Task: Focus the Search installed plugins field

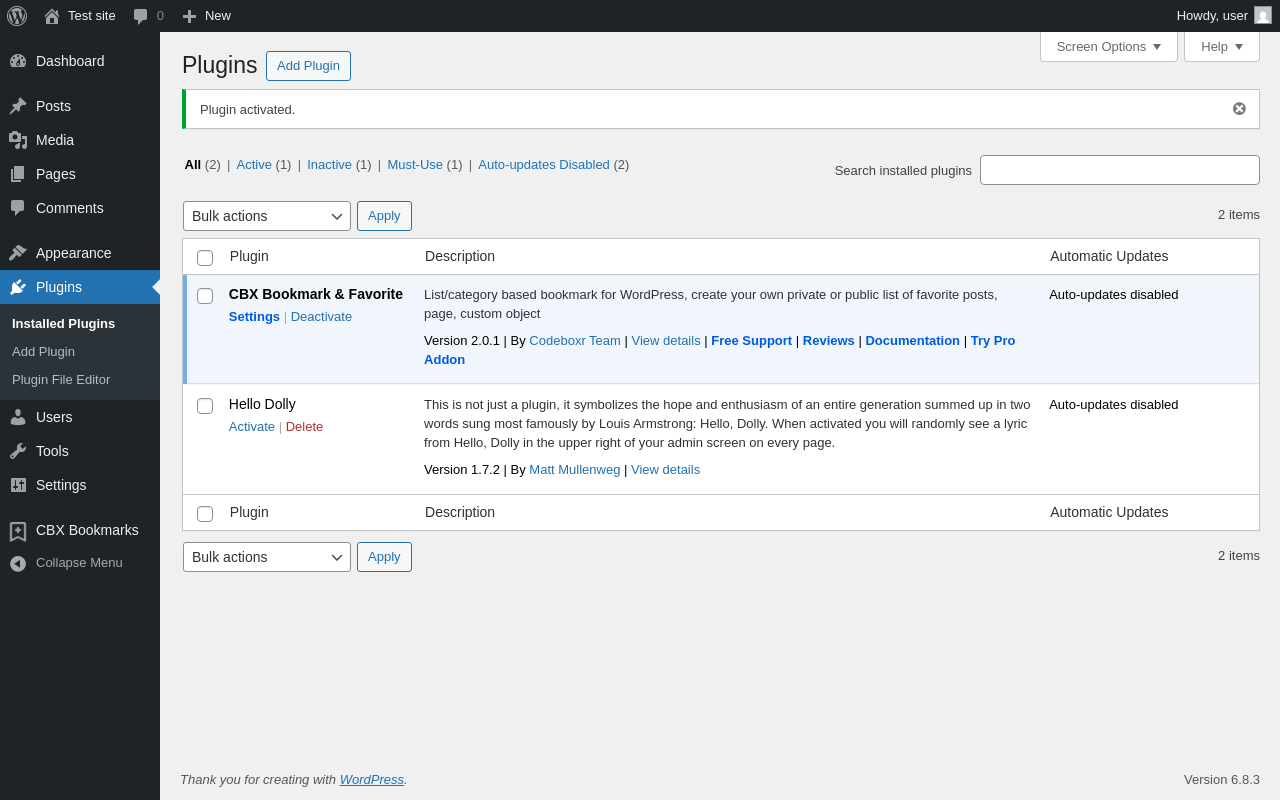Action: [x=1119, y=170]
